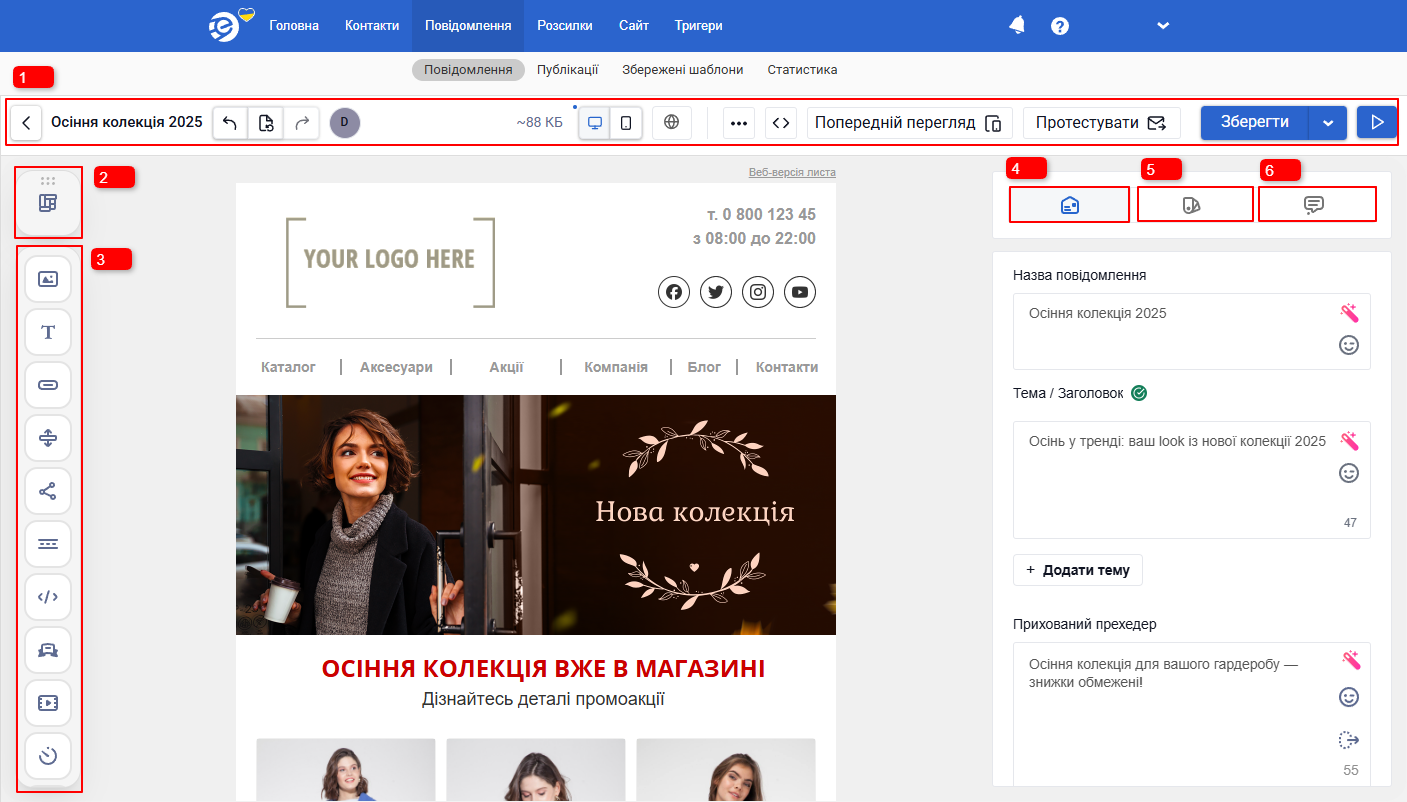Select the Timer block
1407x802 pixels.
pyautogui.click(x=48, y=756)
